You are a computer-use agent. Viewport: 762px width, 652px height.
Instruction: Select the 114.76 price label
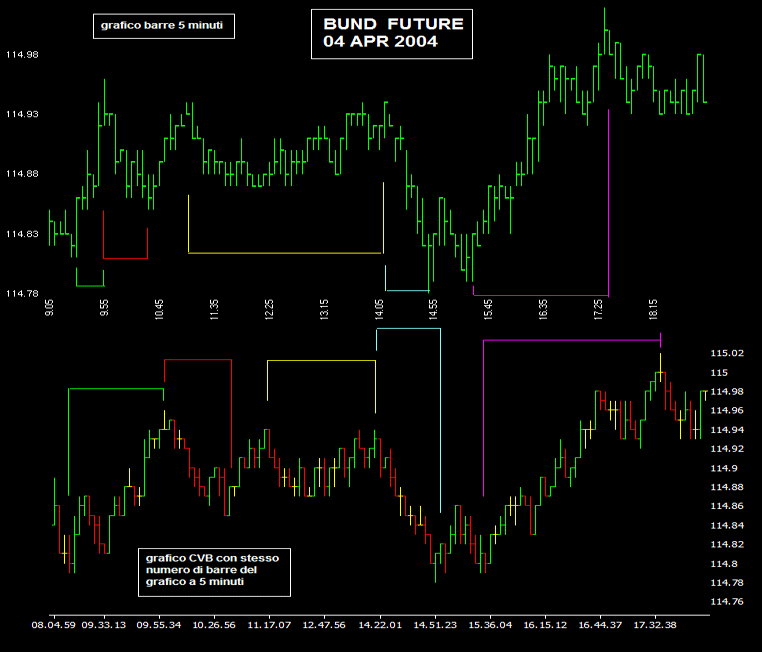point(727,602)
